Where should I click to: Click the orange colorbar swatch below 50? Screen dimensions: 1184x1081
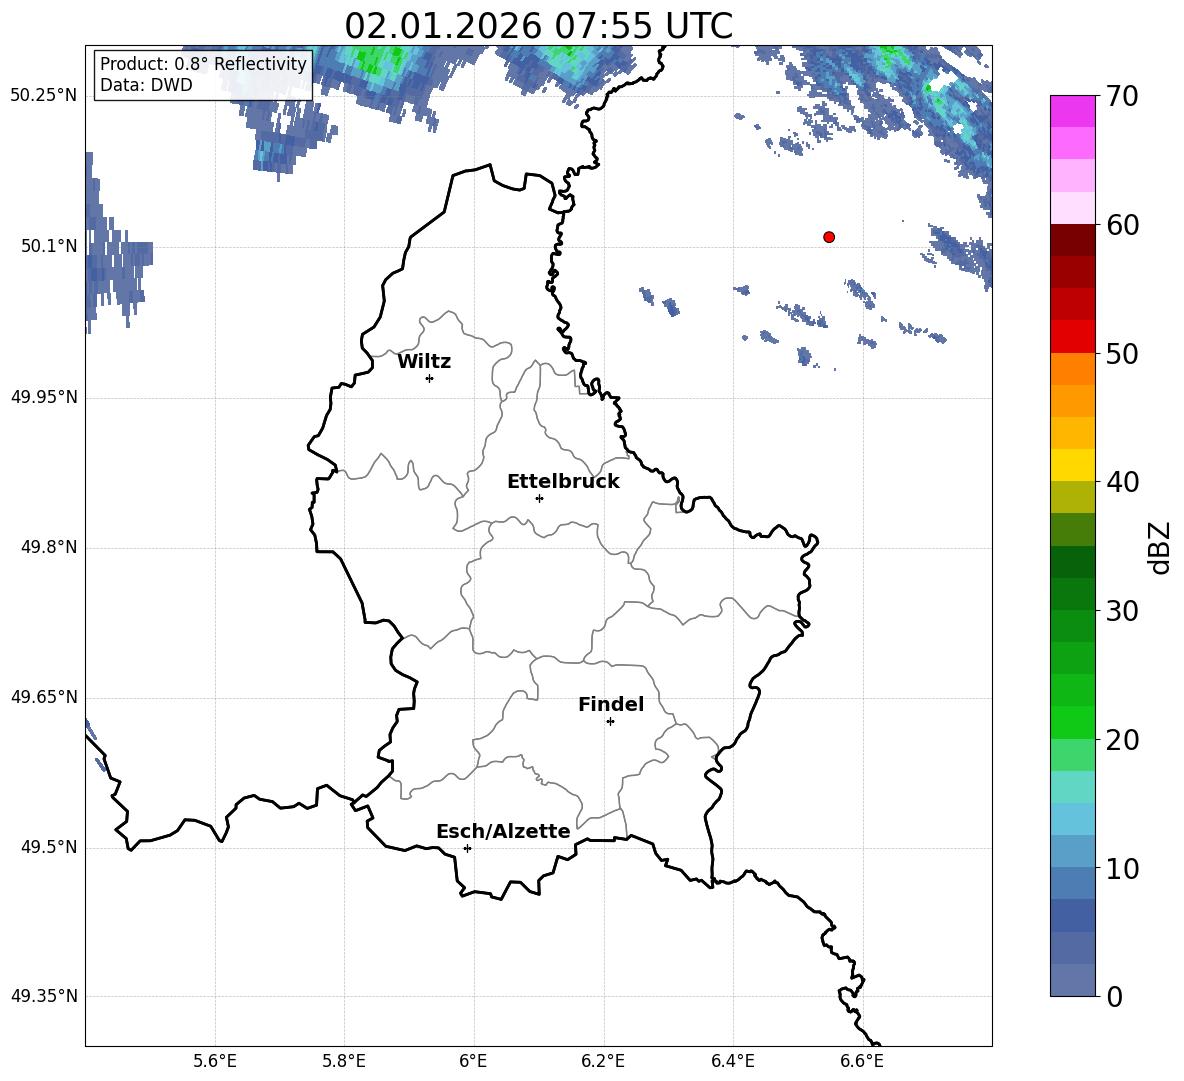point(1072,369)
